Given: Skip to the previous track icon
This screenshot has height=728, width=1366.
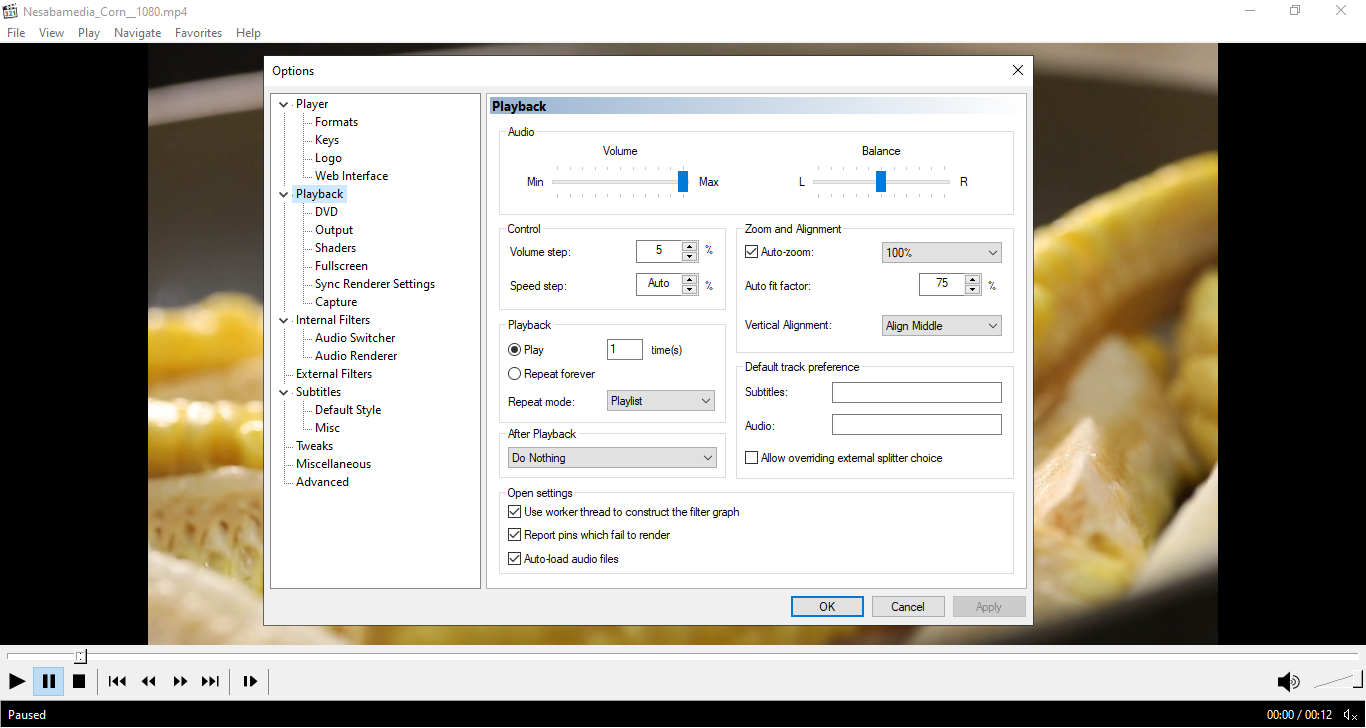Looking at the screenshot, I should [x=117, y=681].
